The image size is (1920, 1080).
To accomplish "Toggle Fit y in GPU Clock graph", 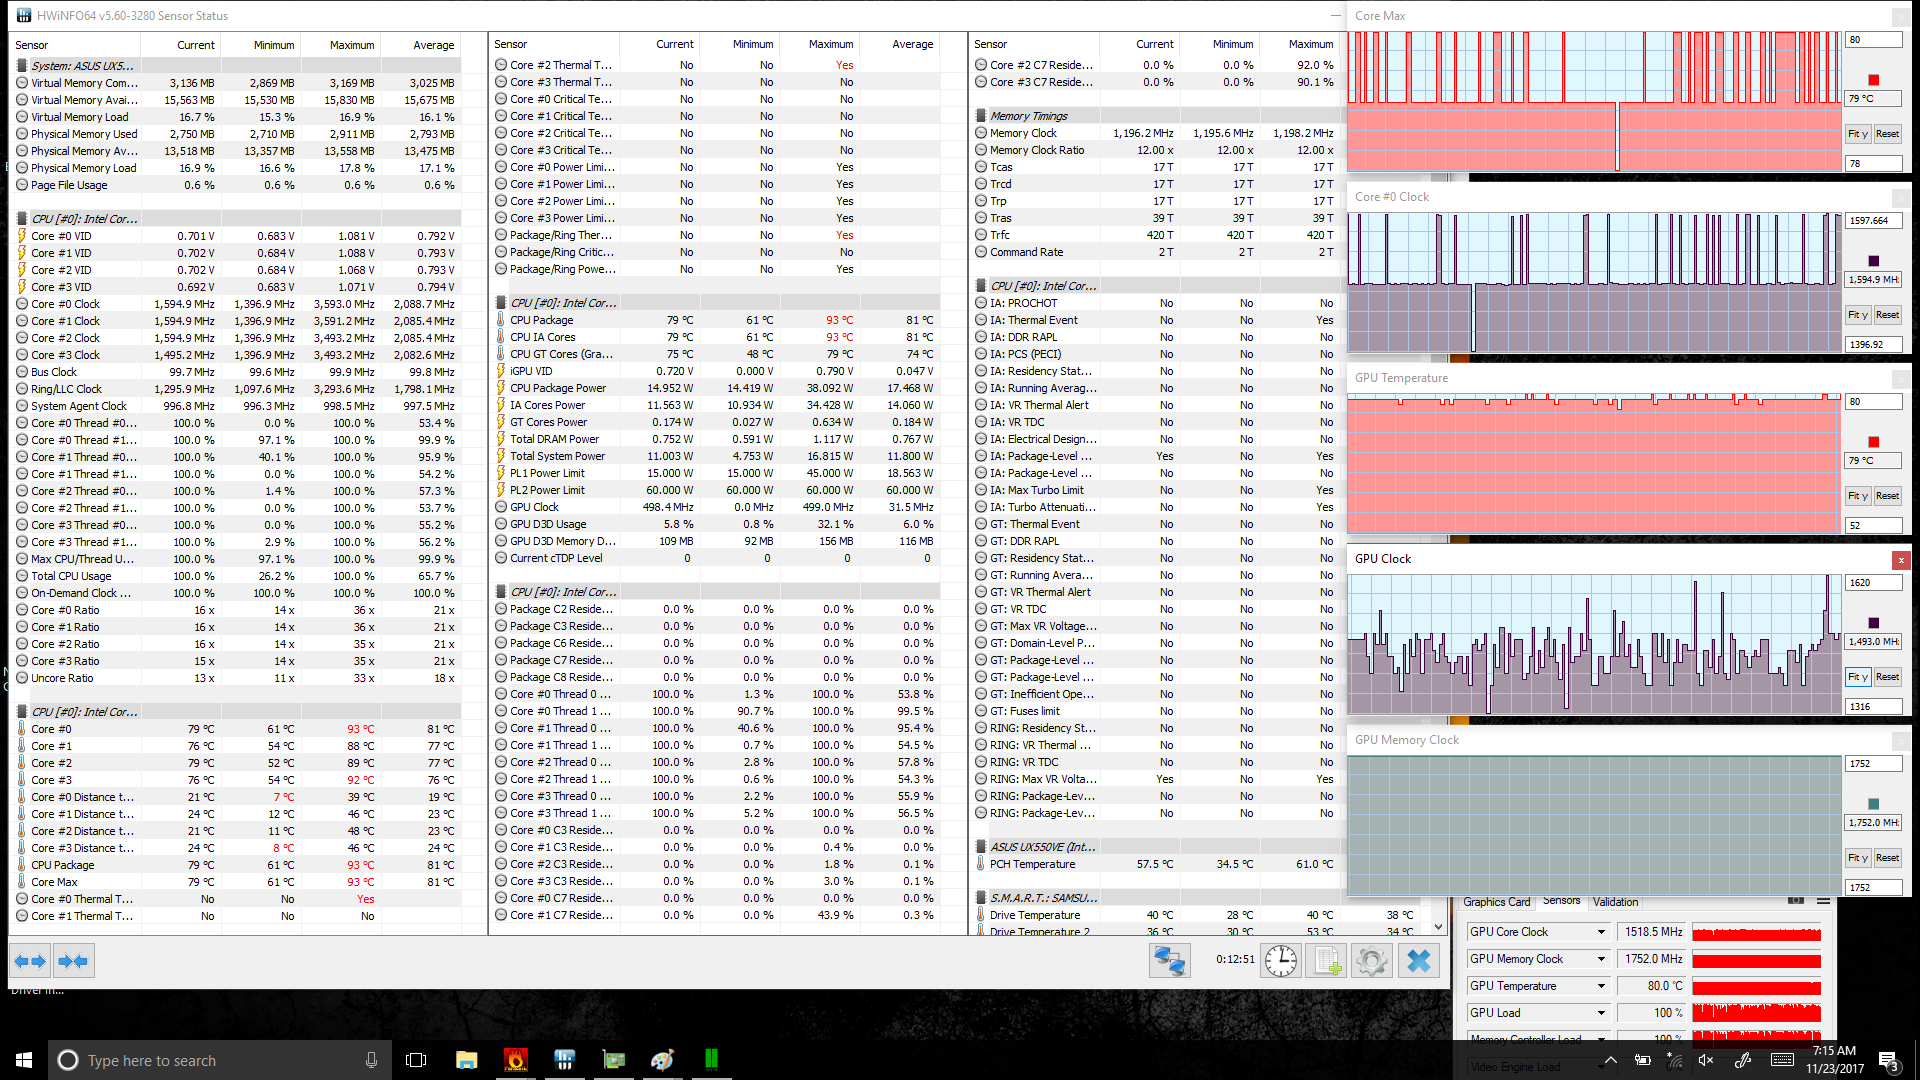I will tap(1857, 677).
